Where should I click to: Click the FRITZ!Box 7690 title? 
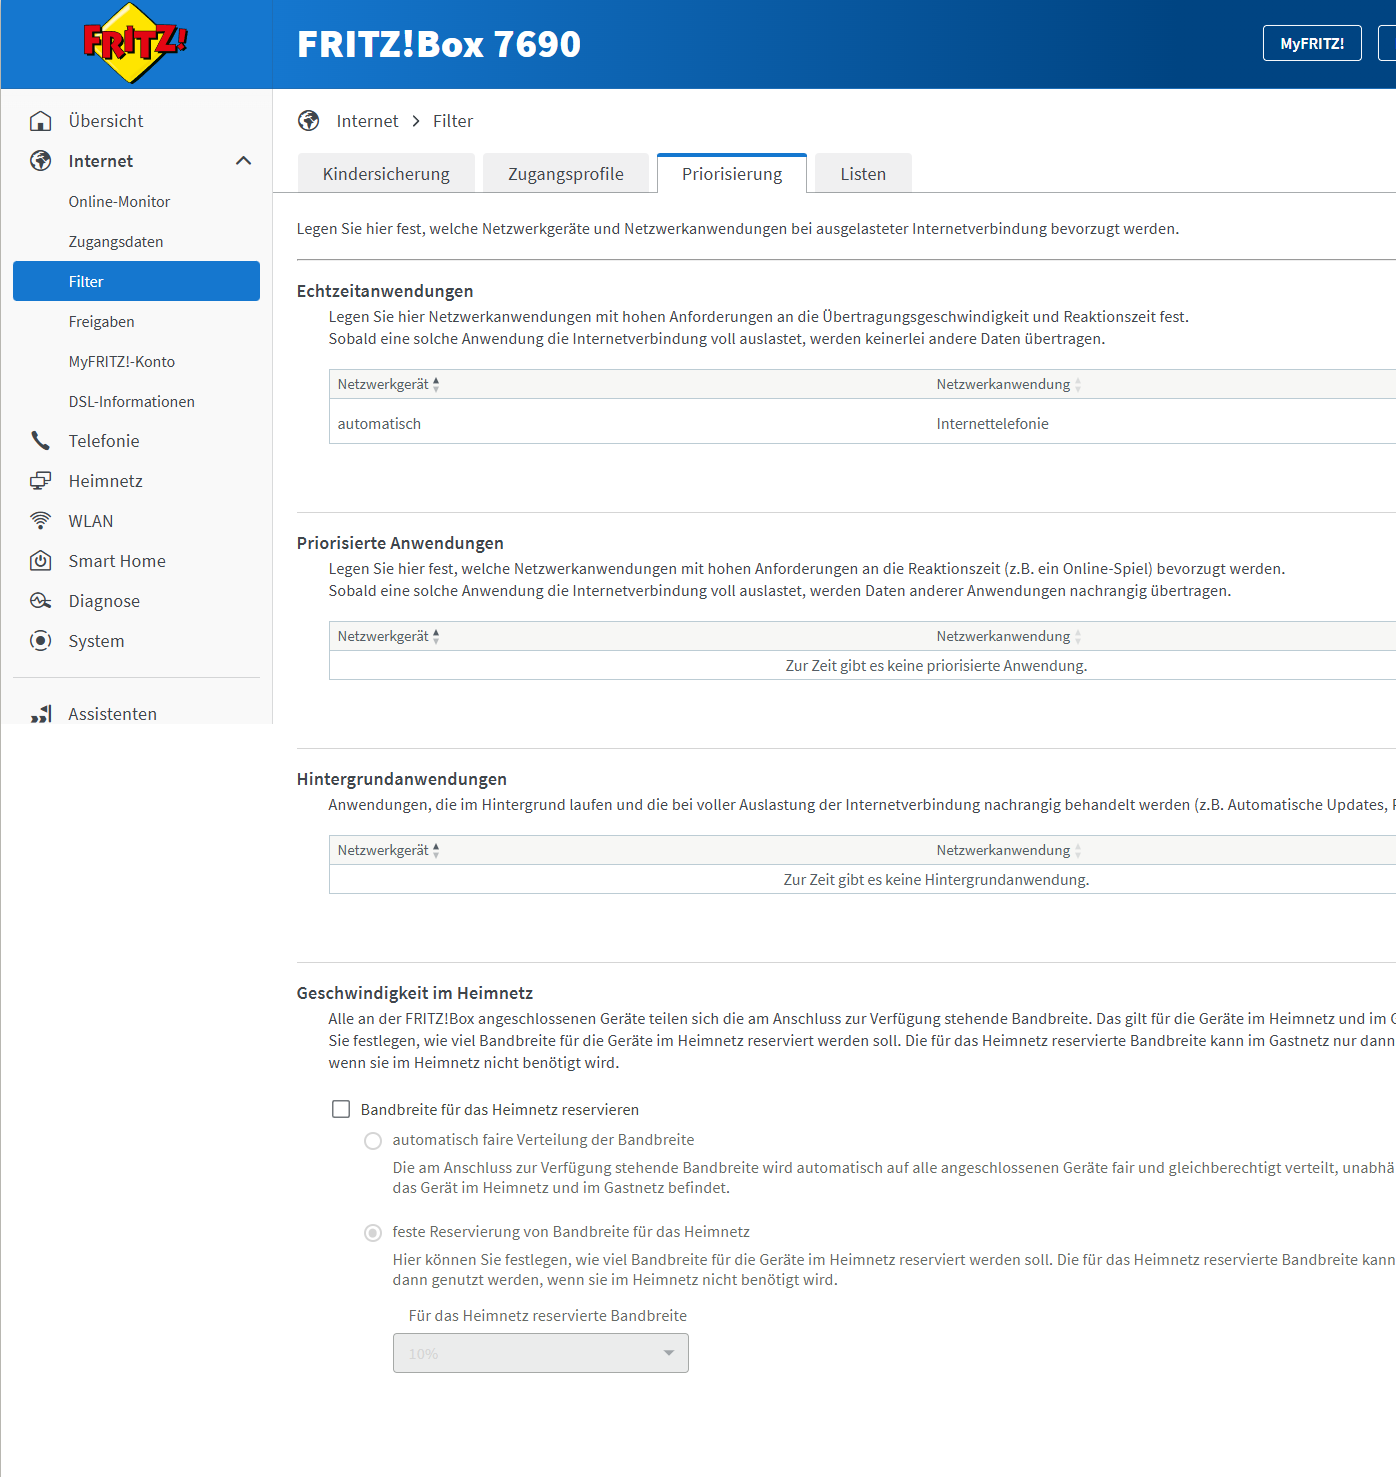coord(439,44)
